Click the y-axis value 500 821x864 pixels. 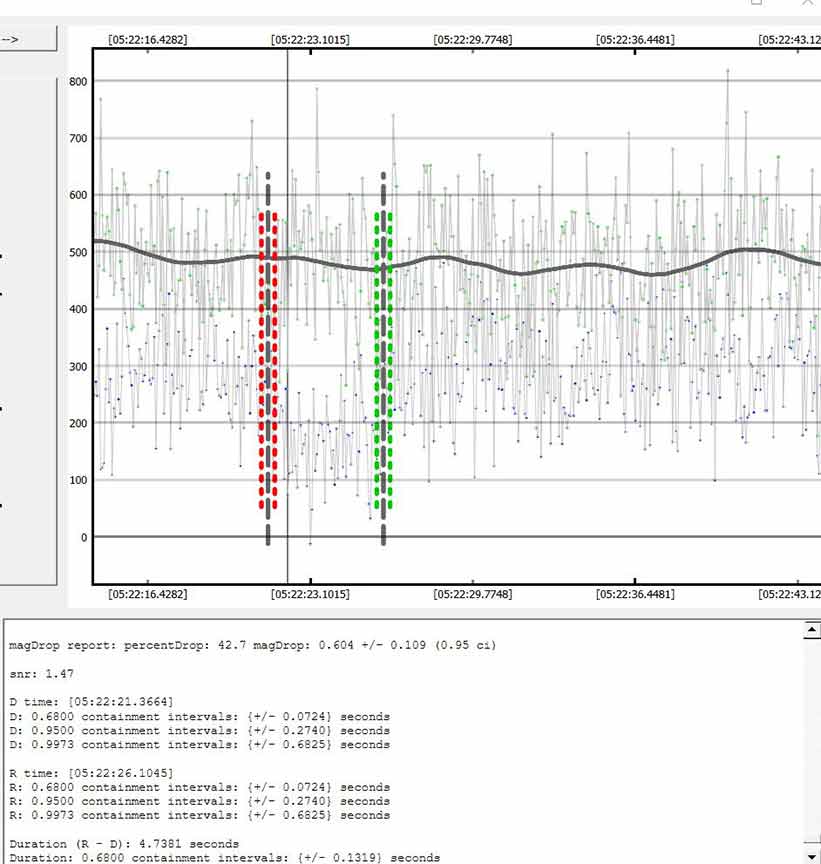click(78, 252)
